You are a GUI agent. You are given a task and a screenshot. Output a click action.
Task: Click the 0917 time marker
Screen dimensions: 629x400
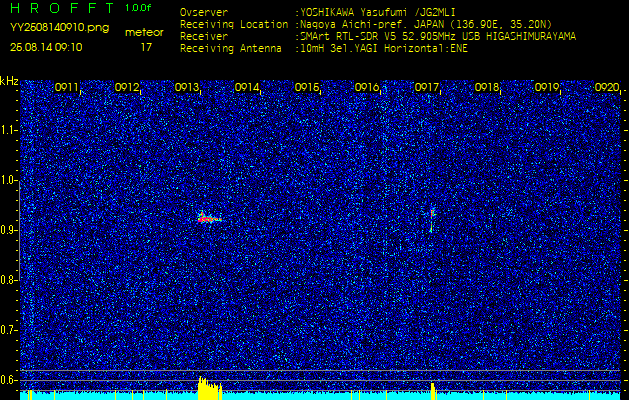426,87
